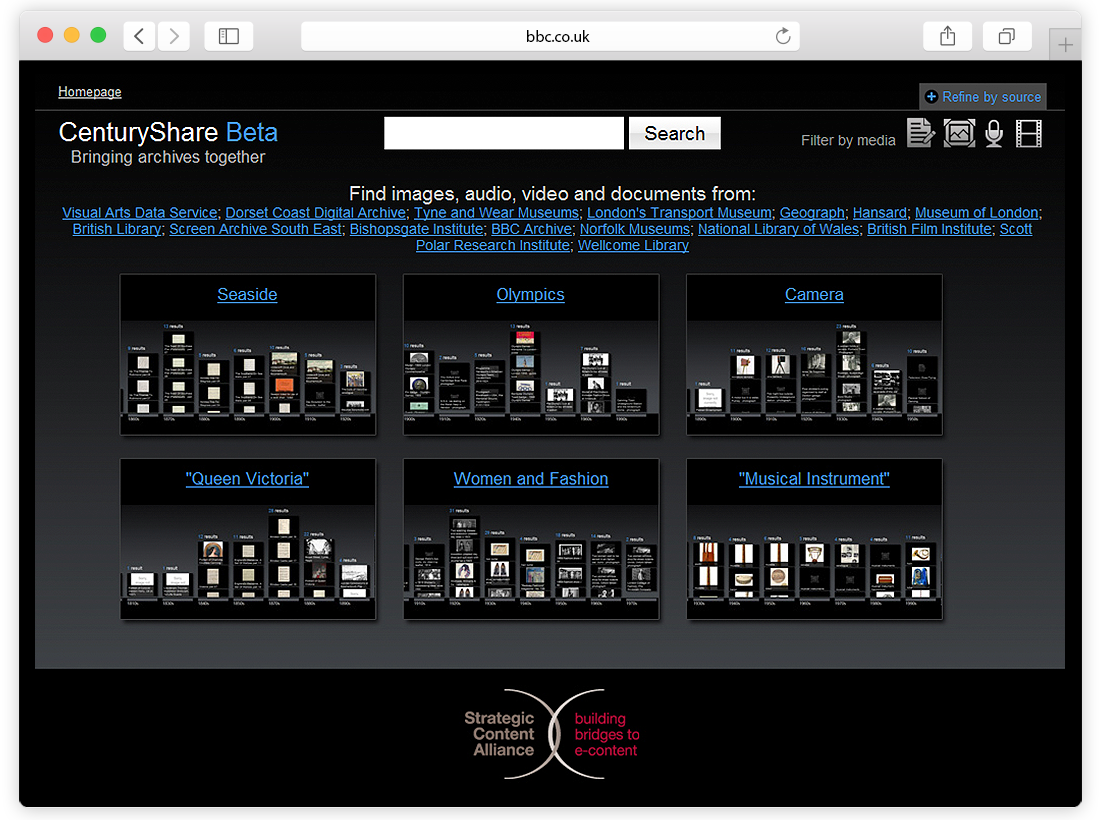Filter results by video film icon
The image size is (1100, 820).
pyautogui.click(x=1028, y=133)
